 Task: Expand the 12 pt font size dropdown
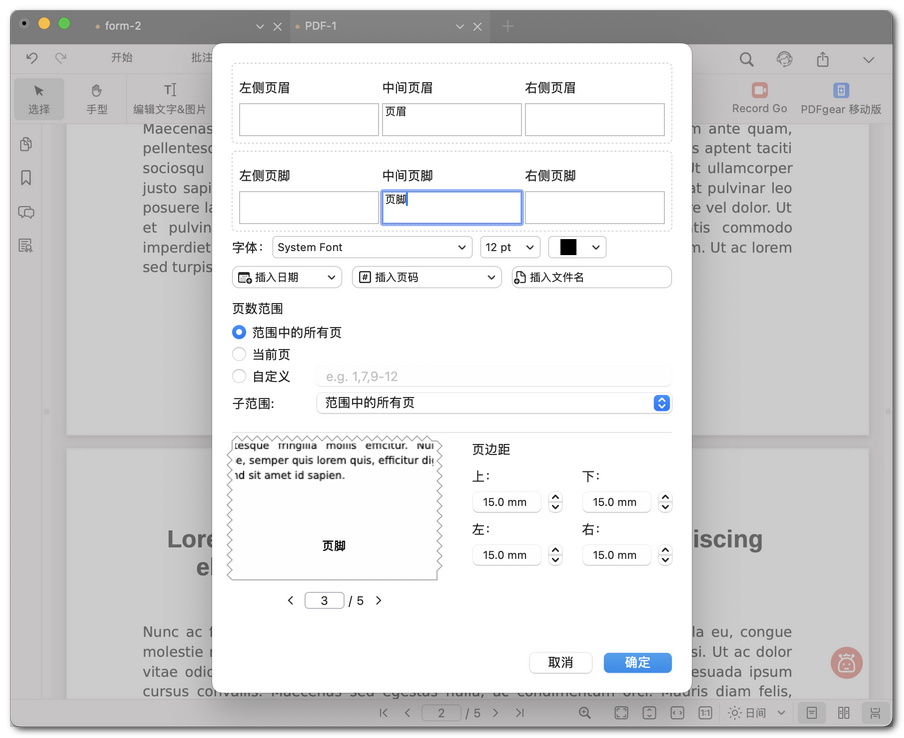(510, 247)
